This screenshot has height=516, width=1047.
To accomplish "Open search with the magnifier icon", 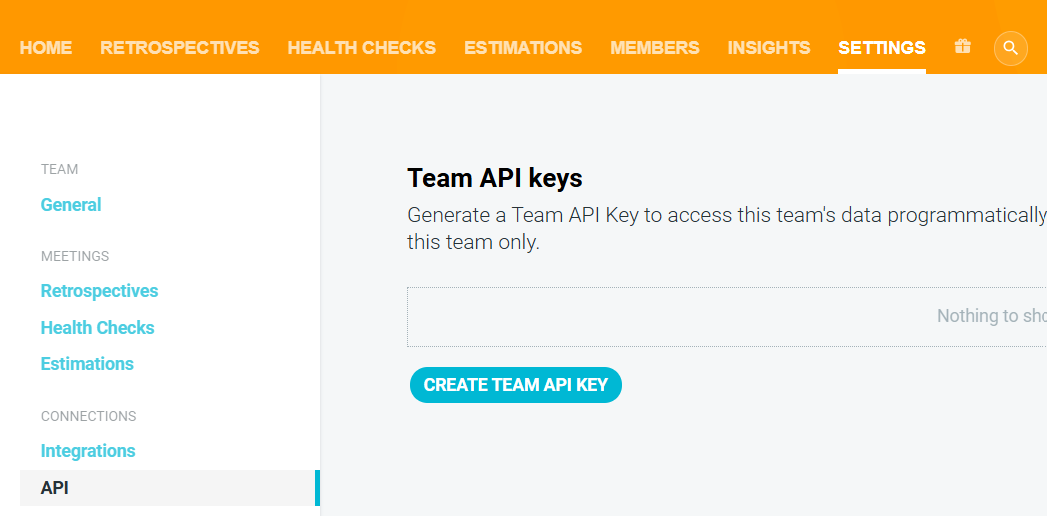I will pyautogui.click(x=1010, y=48).
